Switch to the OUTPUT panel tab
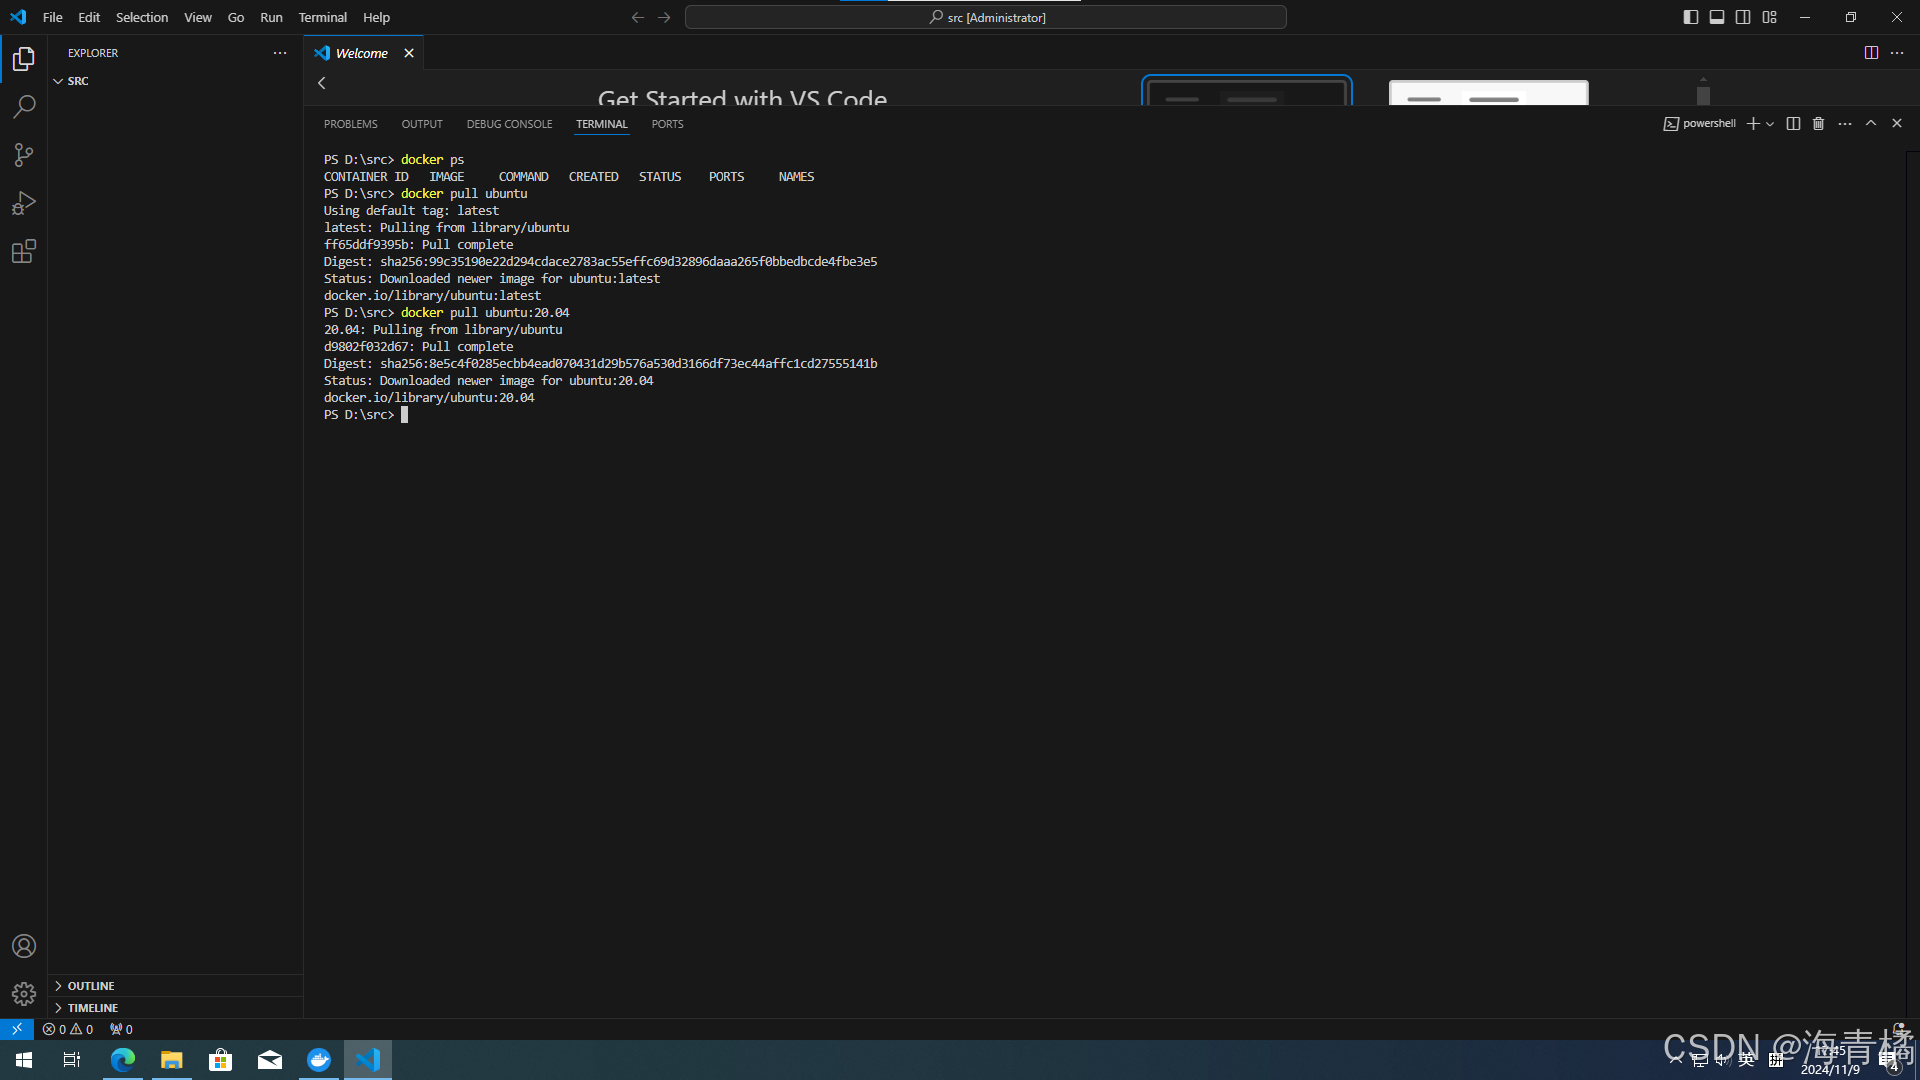This screenshot has width=1920, height=1080. (422, 124)
